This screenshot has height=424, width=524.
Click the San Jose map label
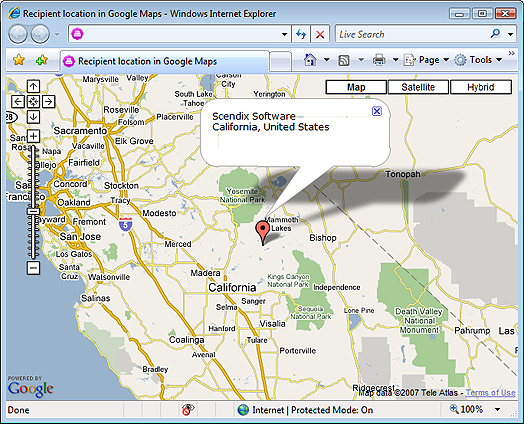[80, 237]
